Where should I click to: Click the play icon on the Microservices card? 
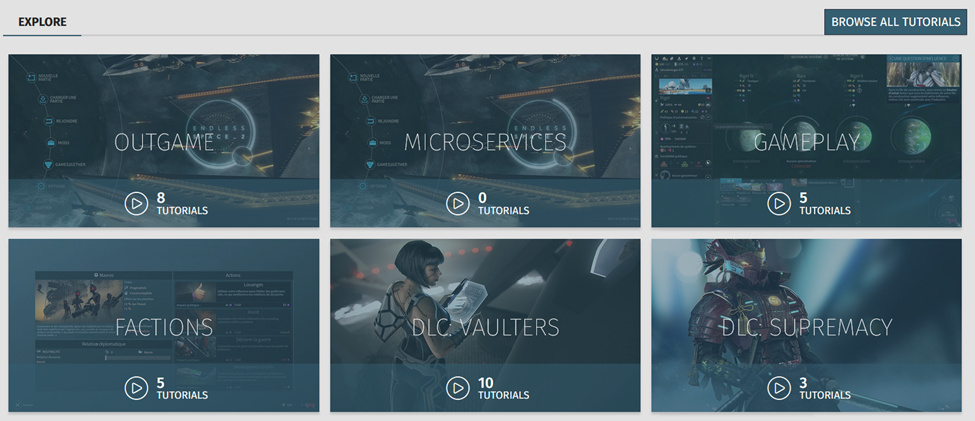tap(457, 204)
